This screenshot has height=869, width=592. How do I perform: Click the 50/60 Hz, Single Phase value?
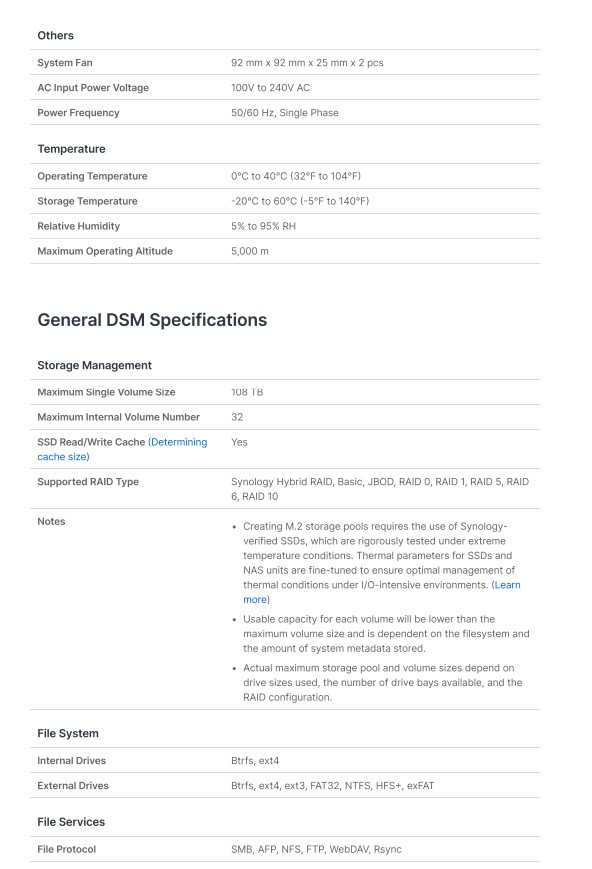(x=285, y=113)
